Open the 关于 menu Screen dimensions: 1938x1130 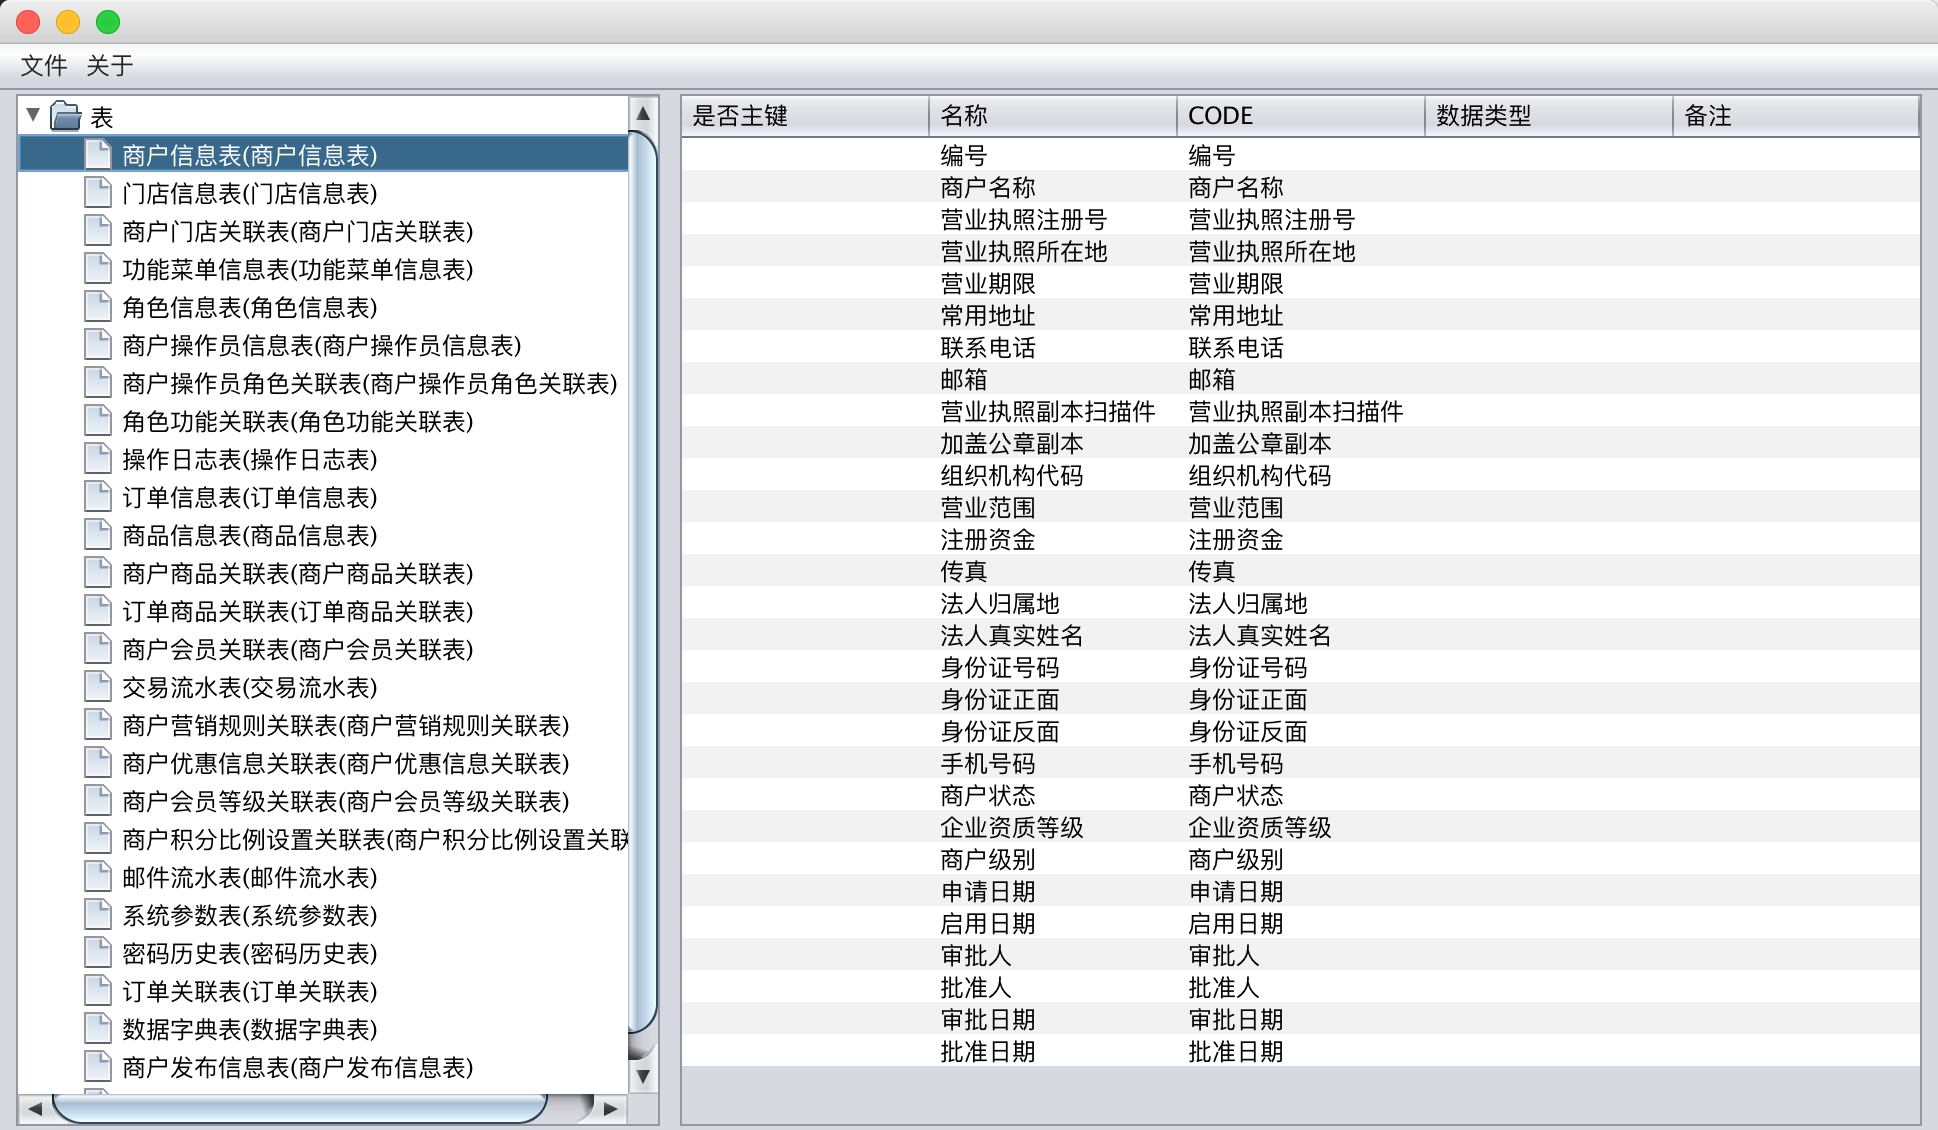click(109, 66)
